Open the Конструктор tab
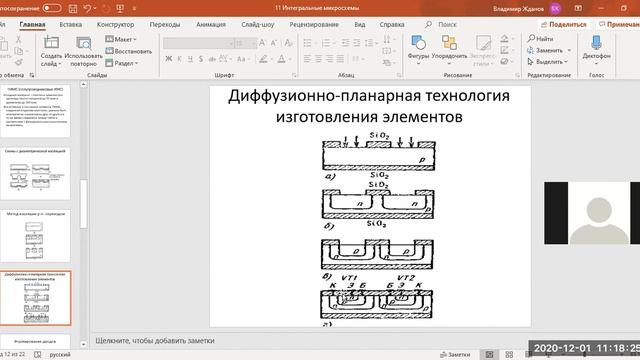 tap(116, 24)
